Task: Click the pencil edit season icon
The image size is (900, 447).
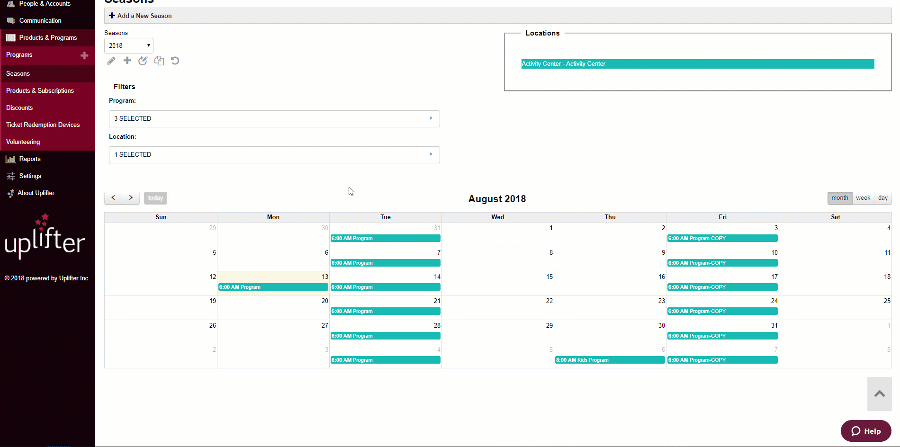Action: point(112,61)
